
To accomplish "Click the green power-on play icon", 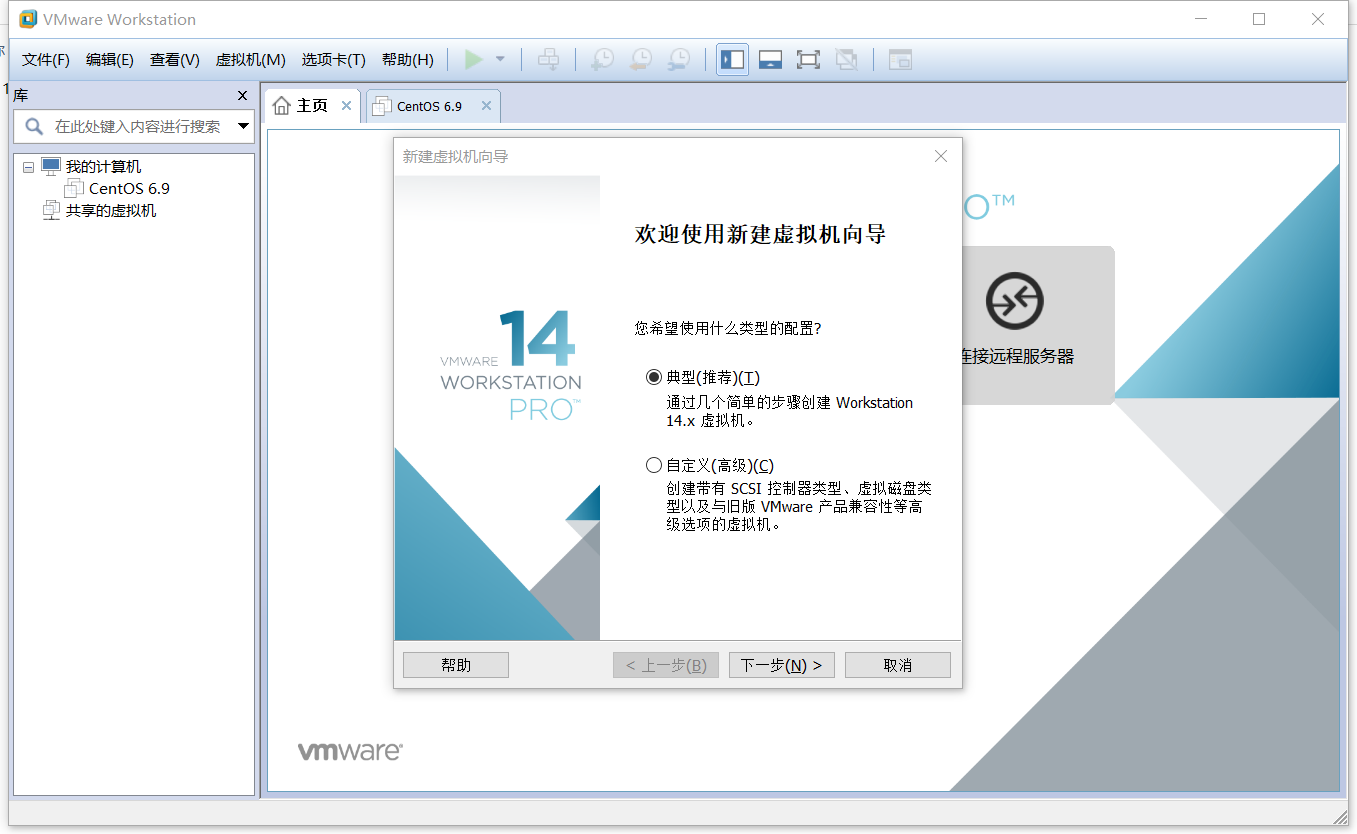I will 474,60.
